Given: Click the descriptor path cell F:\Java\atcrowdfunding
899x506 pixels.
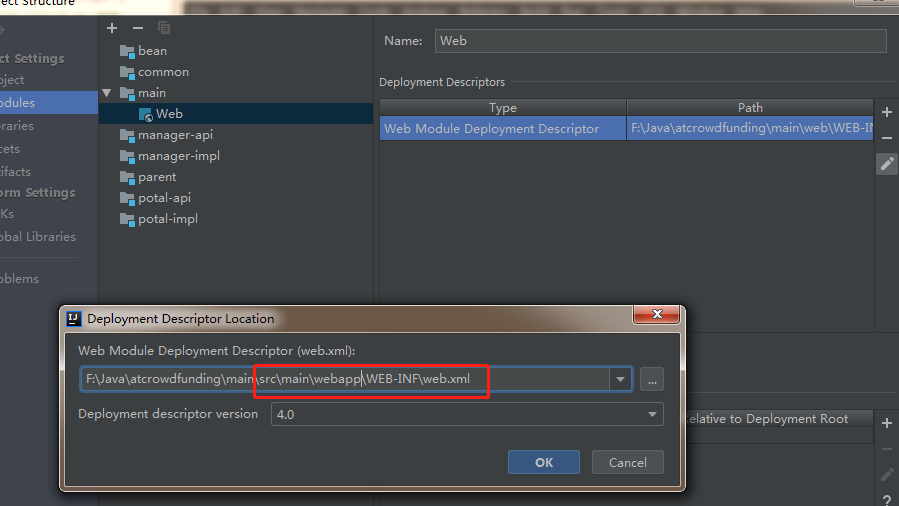Looking at the screenshot, I should (750, 128).
